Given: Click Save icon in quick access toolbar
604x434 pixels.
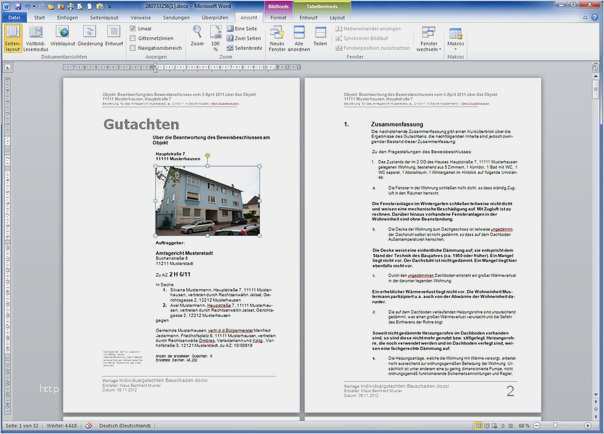Looking at the screenshot, I should click(x=18, y=7).
